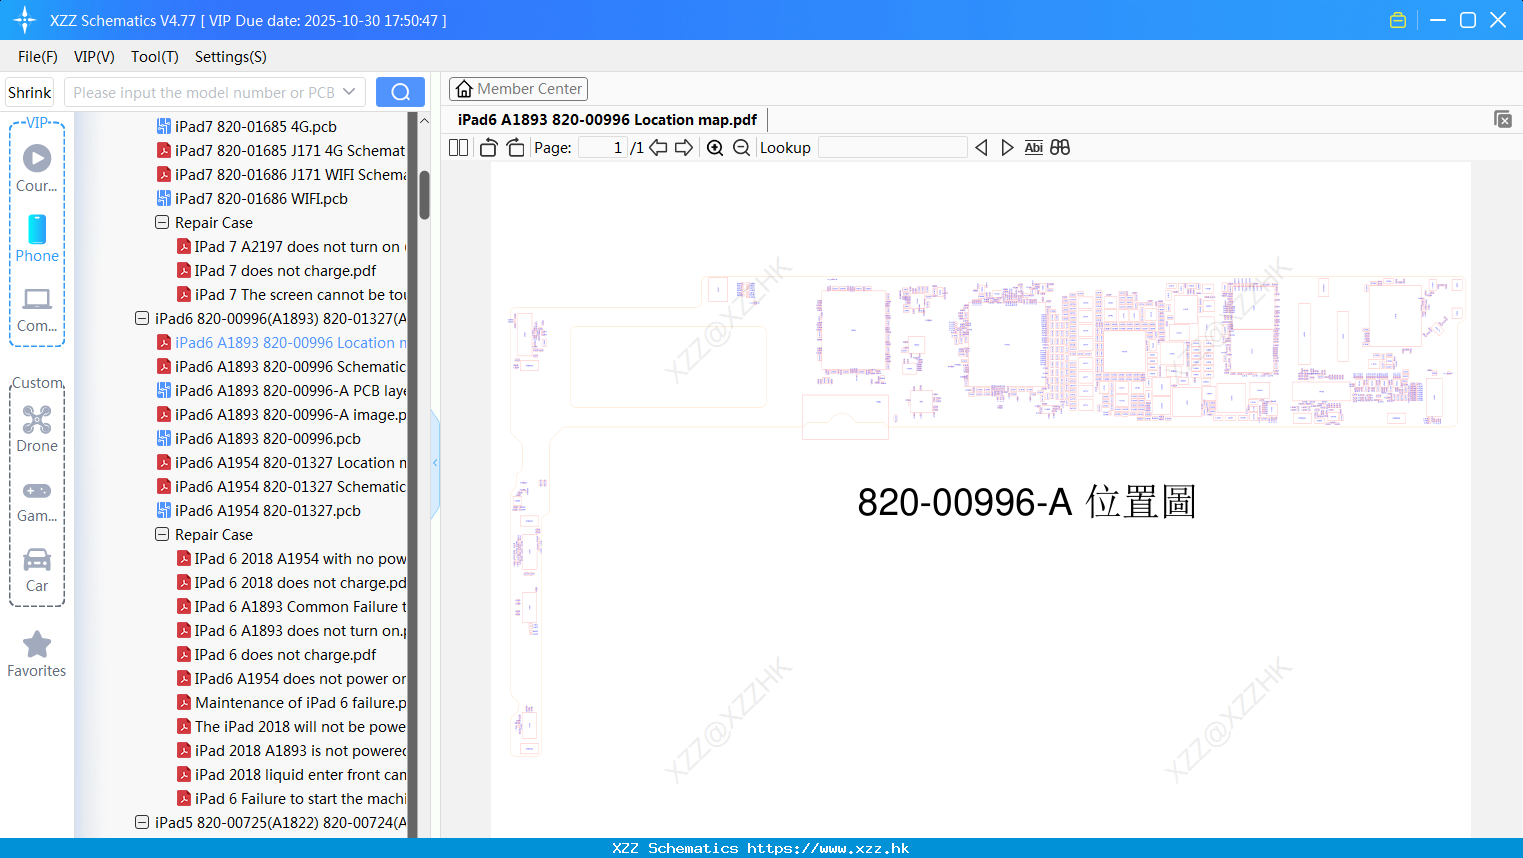
Task: Open the xzz.hk website link
Action: [828, 848]
